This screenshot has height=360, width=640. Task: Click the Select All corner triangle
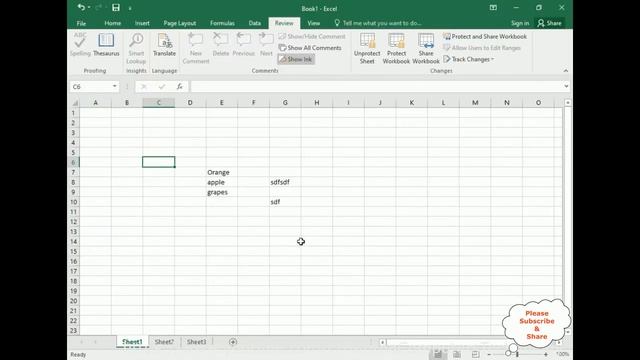74,102
